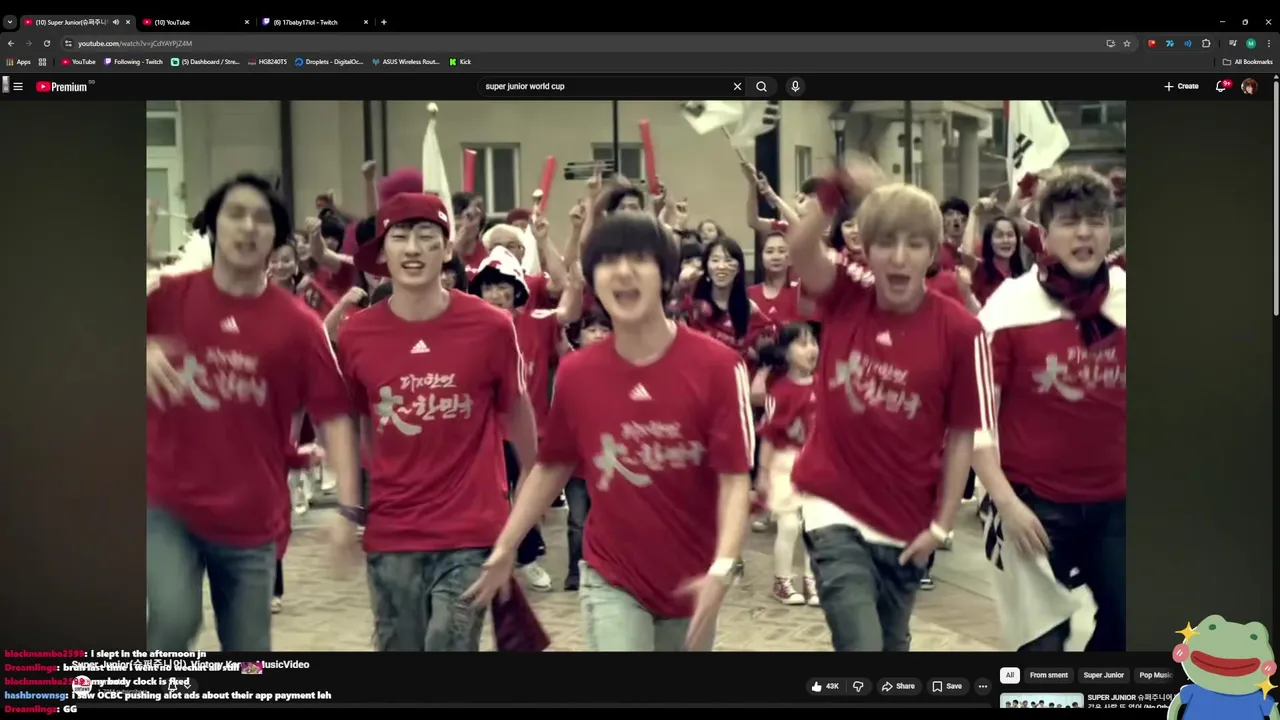Click the Create button

[x=1181, y=86]
